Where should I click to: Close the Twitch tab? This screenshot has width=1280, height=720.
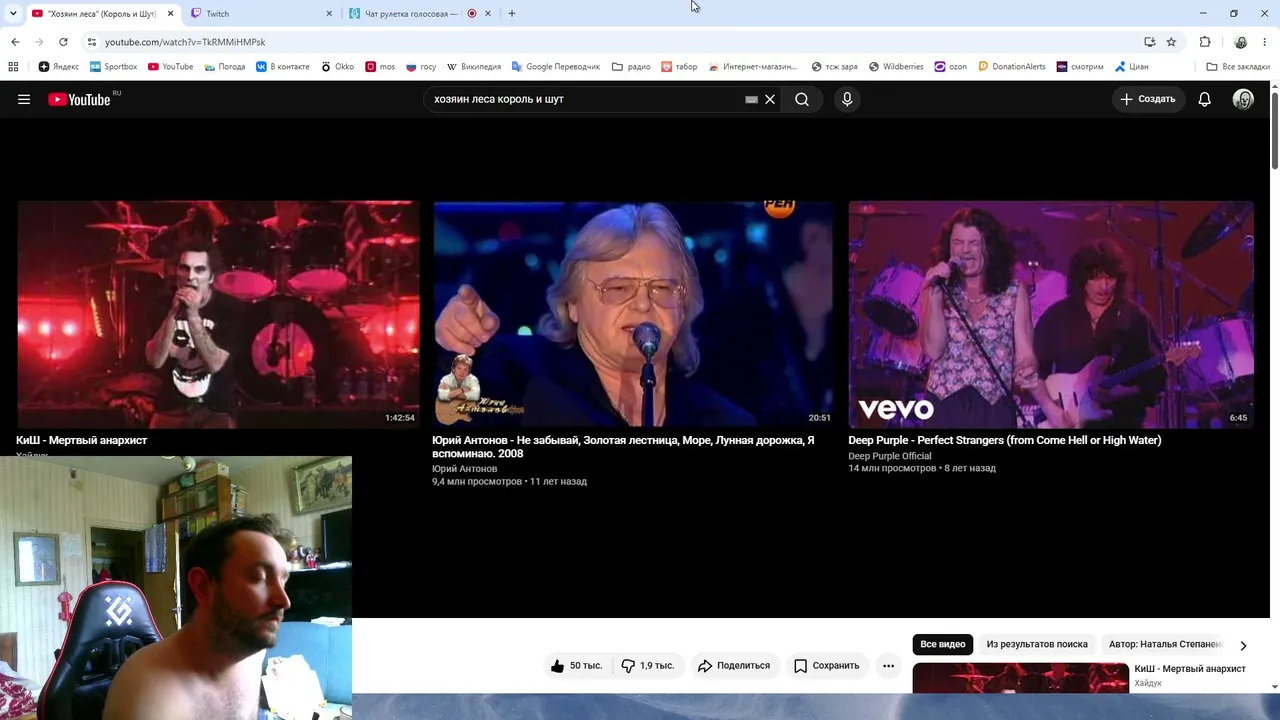pos(330,13)
